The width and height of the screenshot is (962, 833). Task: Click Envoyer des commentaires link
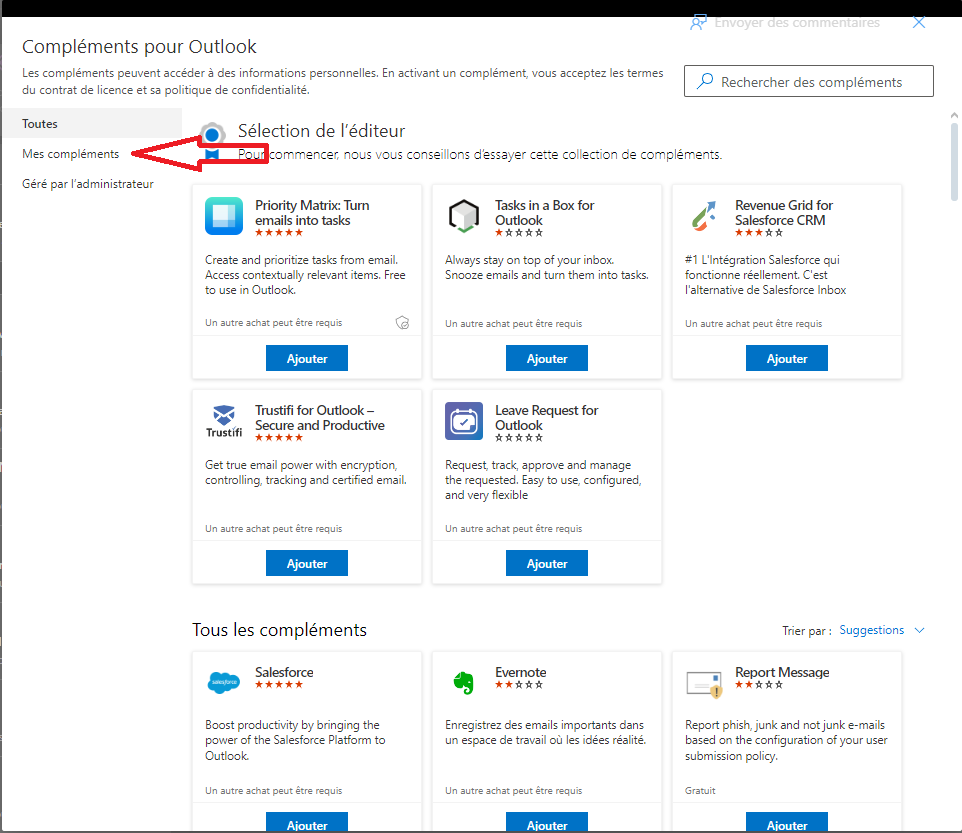797,23
